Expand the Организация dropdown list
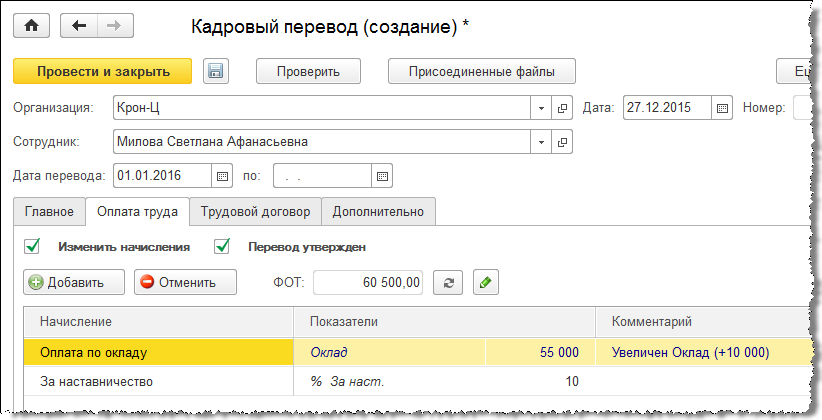This screenshot has width=822, height=420. 541,108
